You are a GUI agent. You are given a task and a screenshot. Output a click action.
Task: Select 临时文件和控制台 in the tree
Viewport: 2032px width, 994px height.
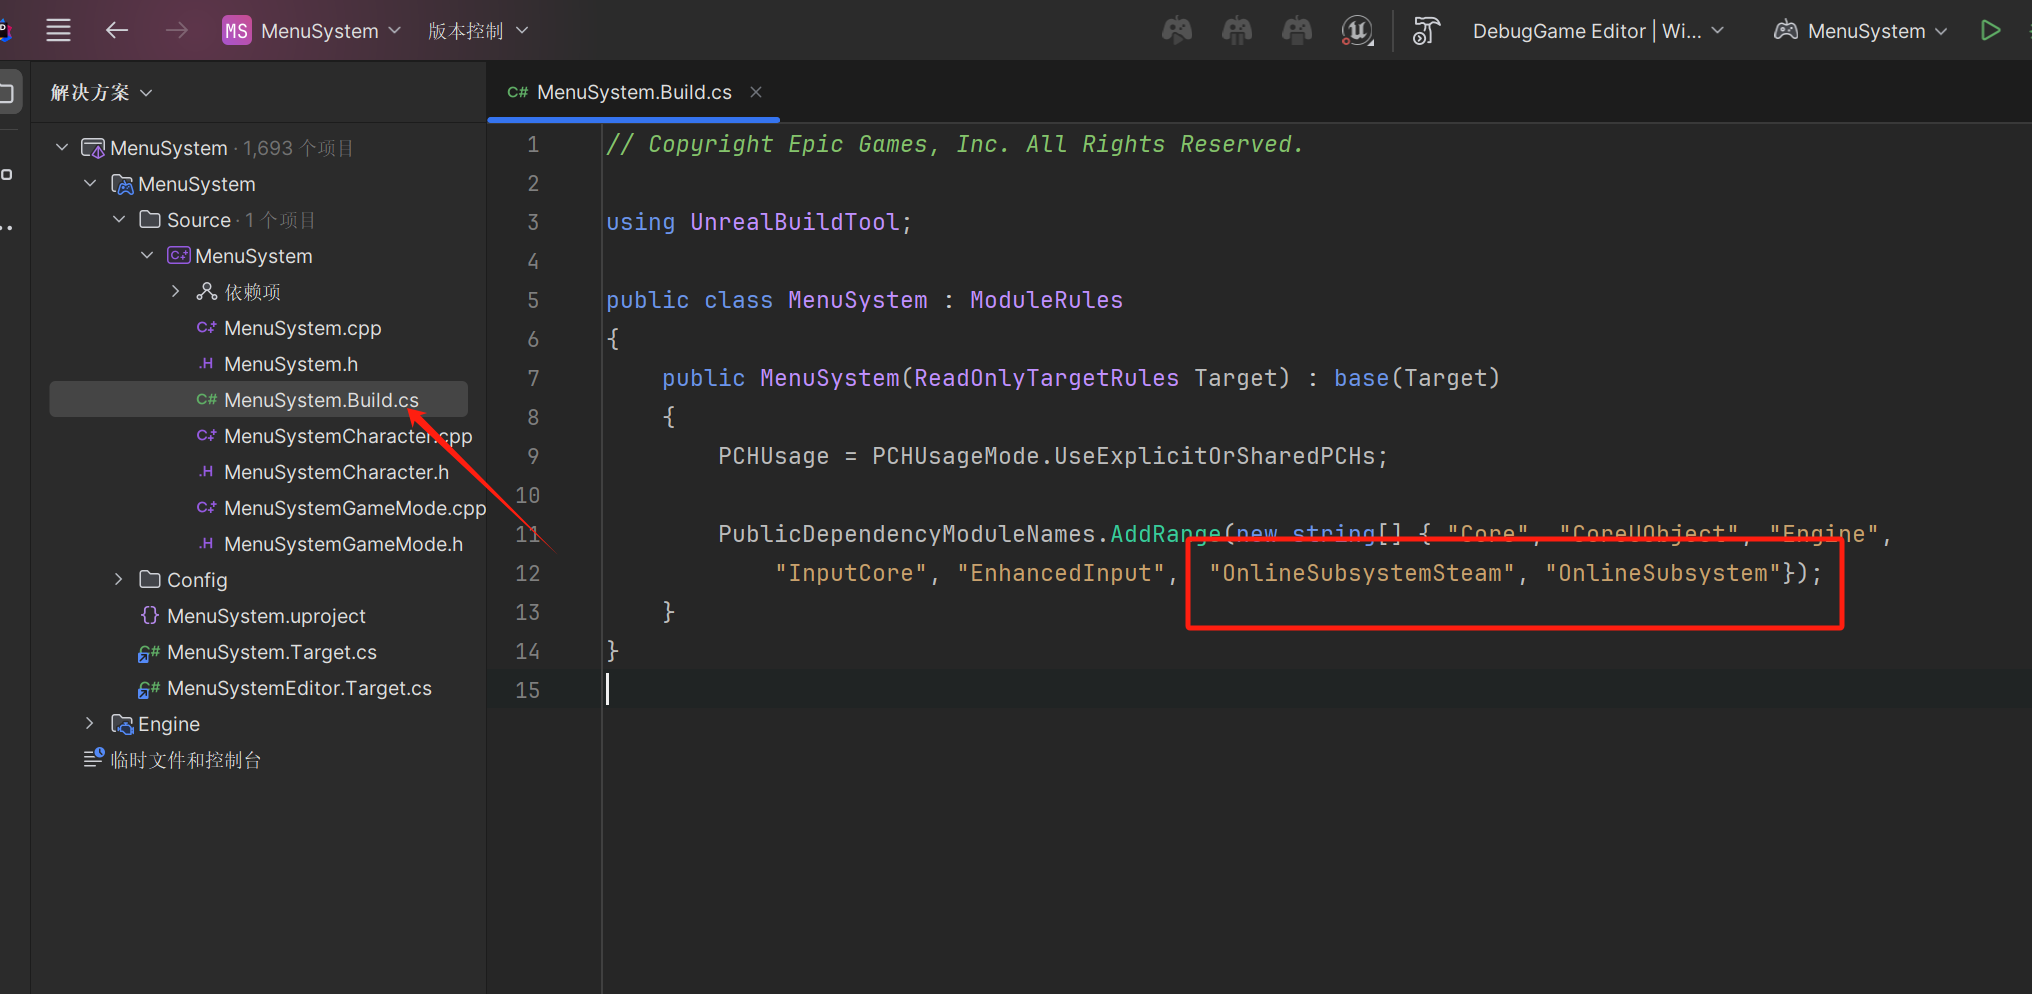pyautogui.click(x=186, y=760)
